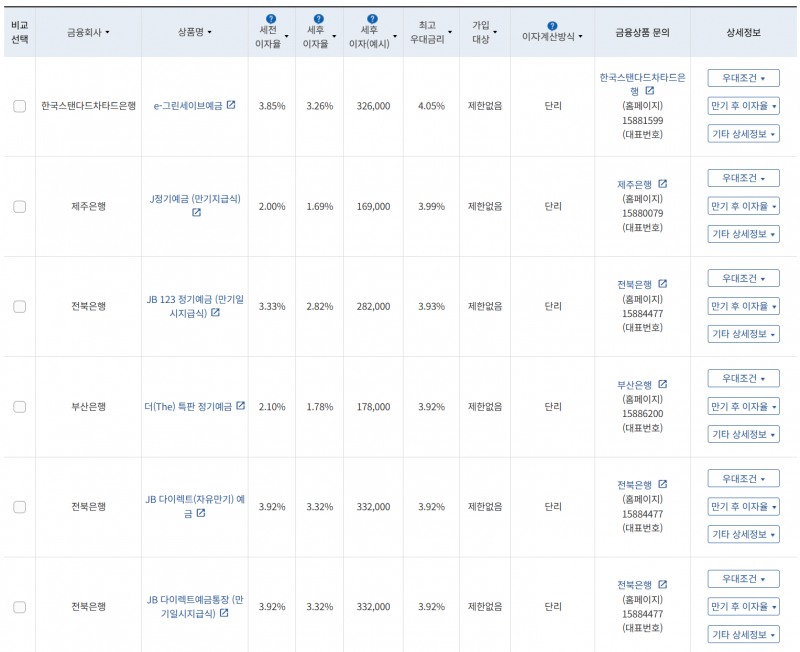This screenshot has height=652, width=800.
Task: Check compare box for JB 123 정기예금 row
Action: coord(19,307)
